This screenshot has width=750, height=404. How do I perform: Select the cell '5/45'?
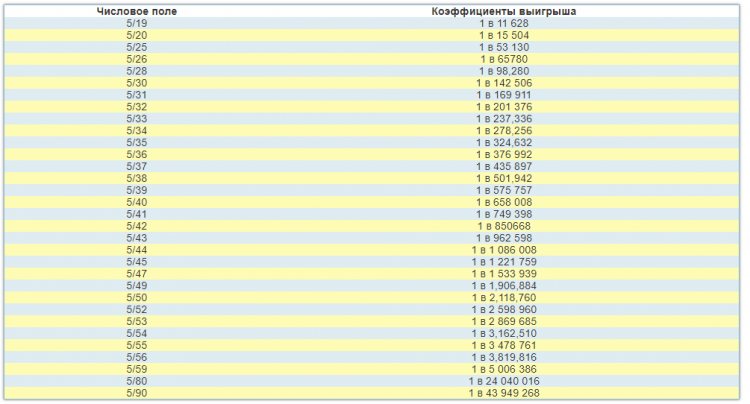137,262
